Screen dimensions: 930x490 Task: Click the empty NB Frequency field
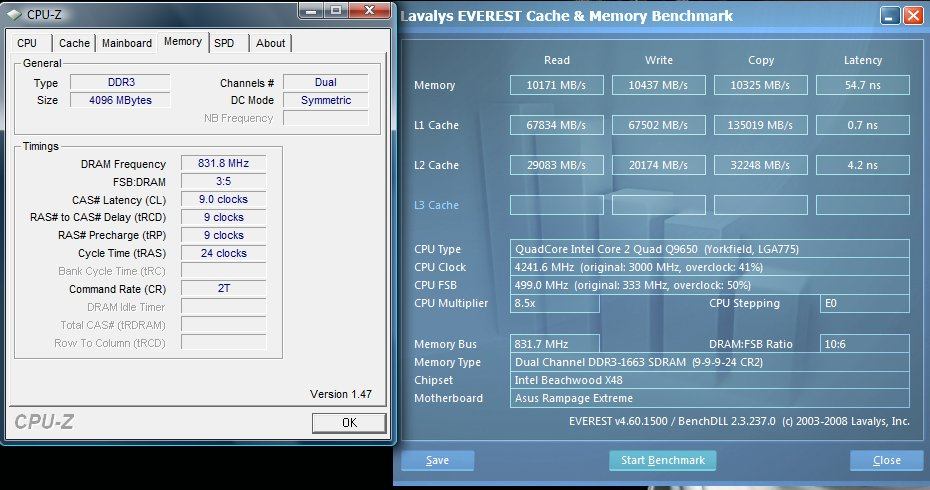pyautogui.click(x=326, y=118)
